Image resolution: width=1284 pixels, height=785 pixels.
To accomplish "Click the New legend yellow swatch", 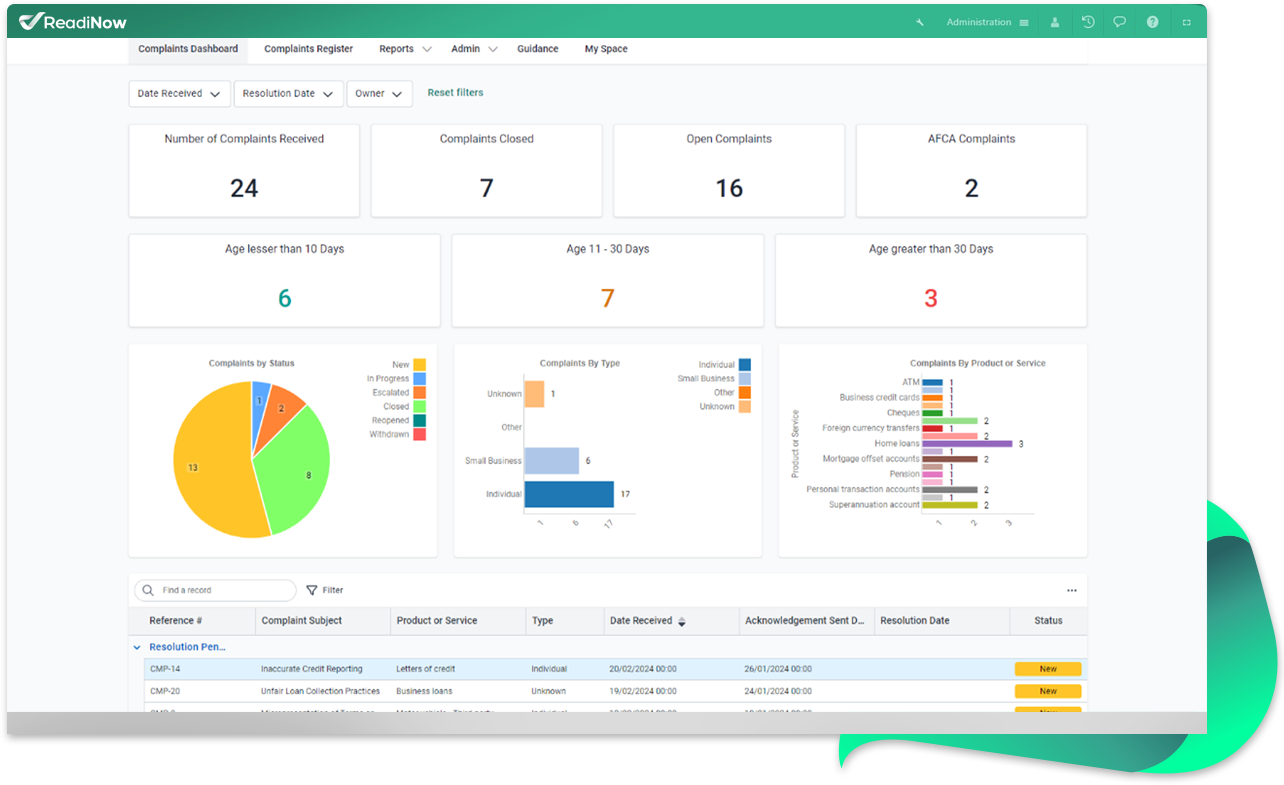I will pyautogui.click(x=420, y=365).
